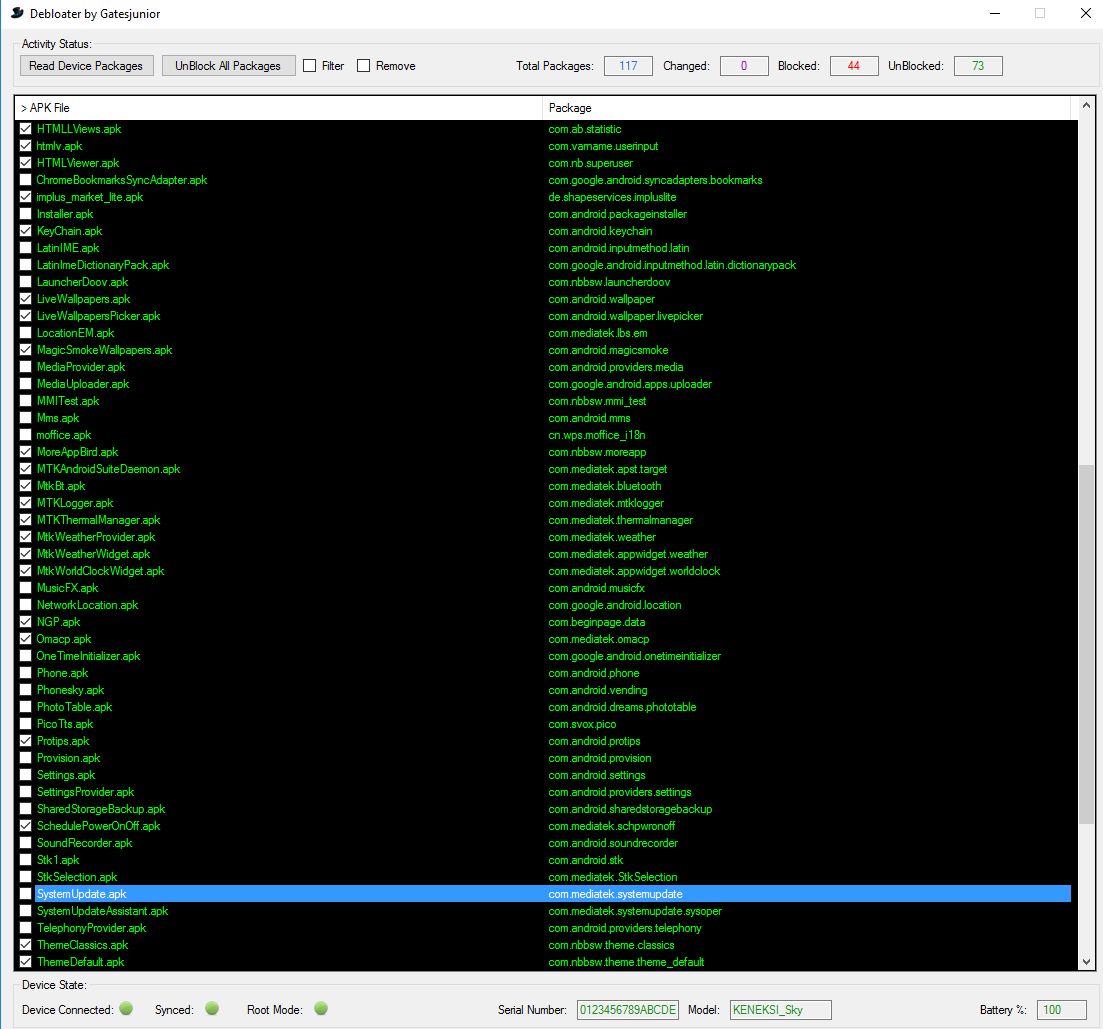Check ChromeBookmarksSyncAdapter.apk checkbox
1103x1029 pixels.
25,180
